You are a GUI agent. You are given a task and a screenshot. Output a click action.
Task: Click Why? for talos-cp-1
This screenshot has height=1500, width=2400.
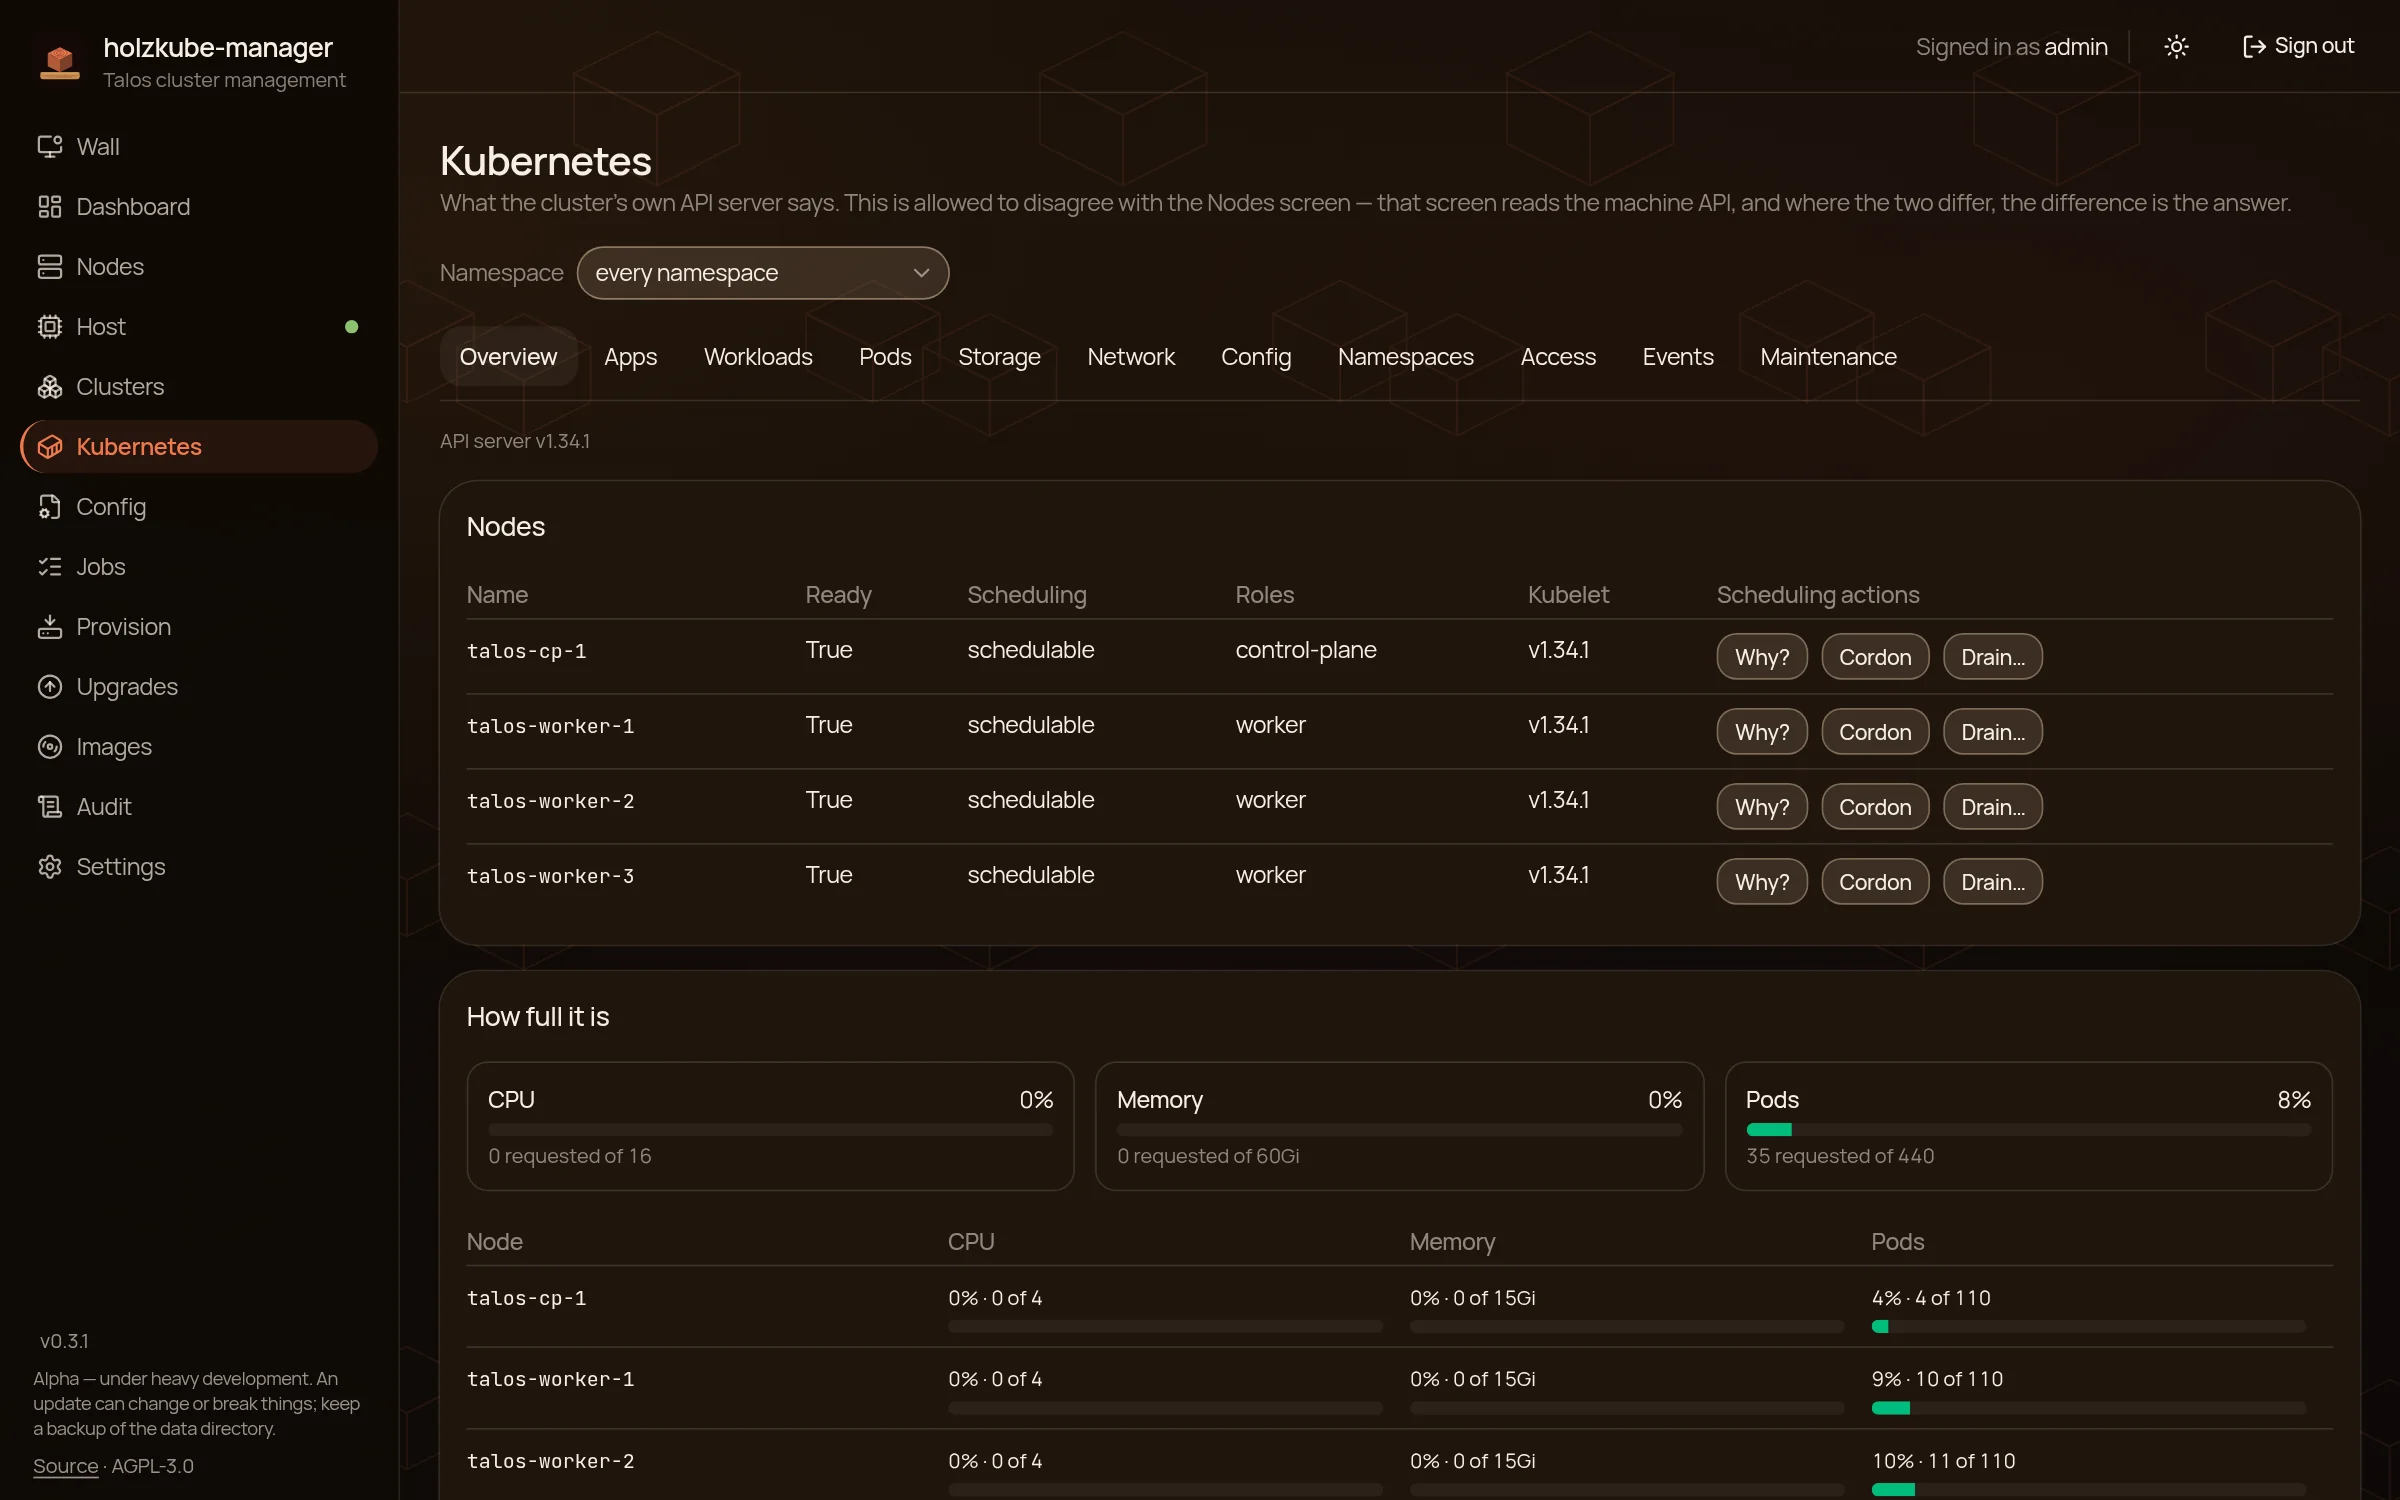click(1762, 657)
